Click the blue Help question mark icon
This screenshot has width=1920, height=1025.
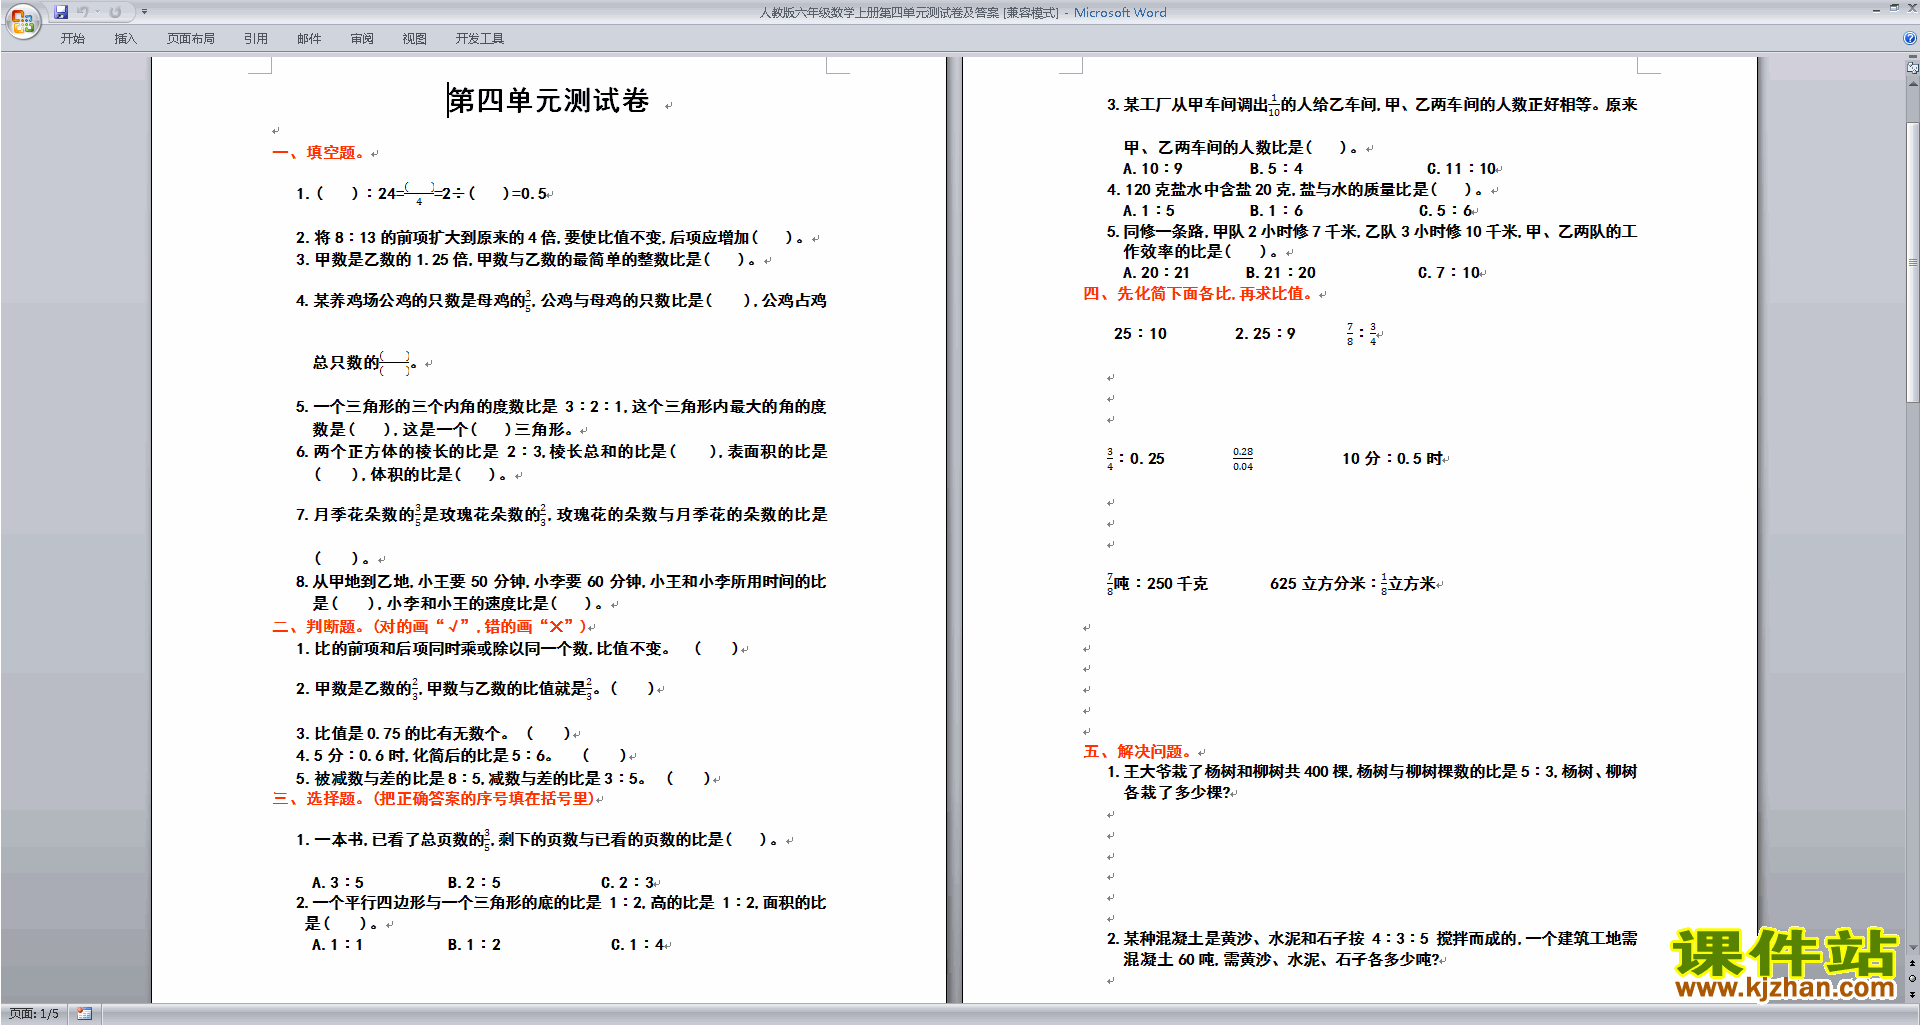[x=1910, y=39]
